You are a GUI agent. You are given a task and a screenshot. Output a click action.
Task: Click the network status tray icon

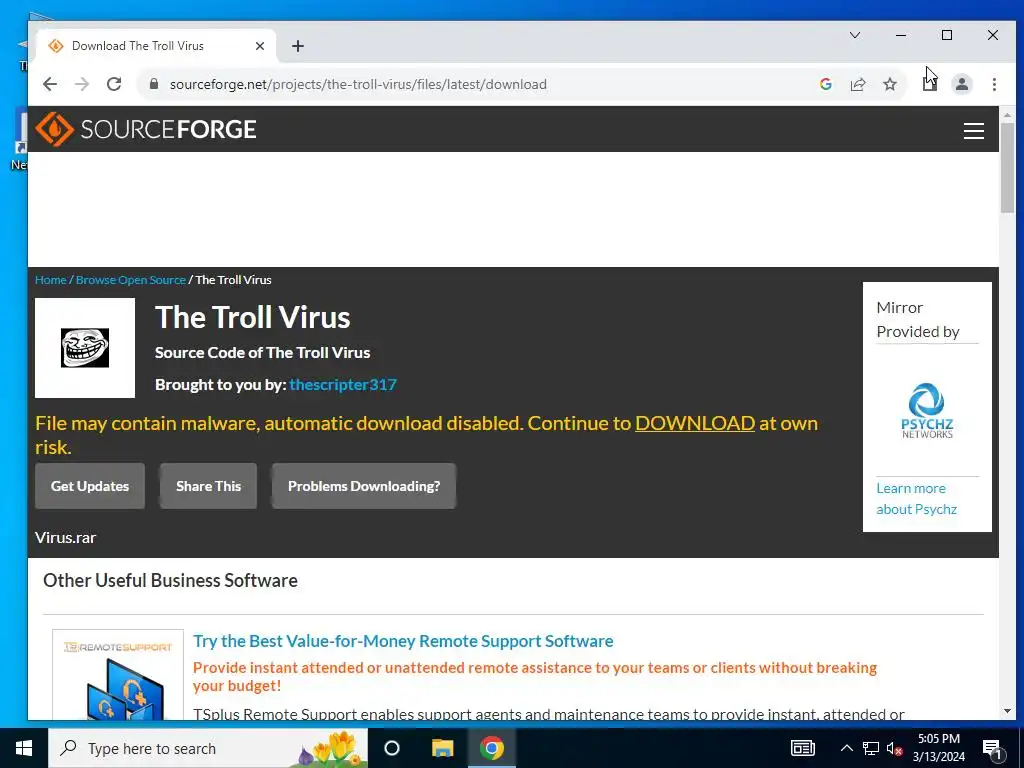[x=871, y=748]
